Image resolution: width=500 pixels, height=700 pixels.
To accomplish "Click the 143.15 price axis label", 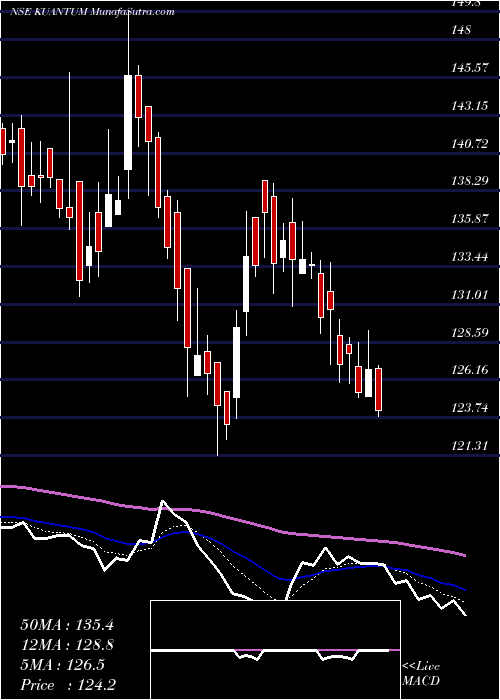I will point(470,106).
